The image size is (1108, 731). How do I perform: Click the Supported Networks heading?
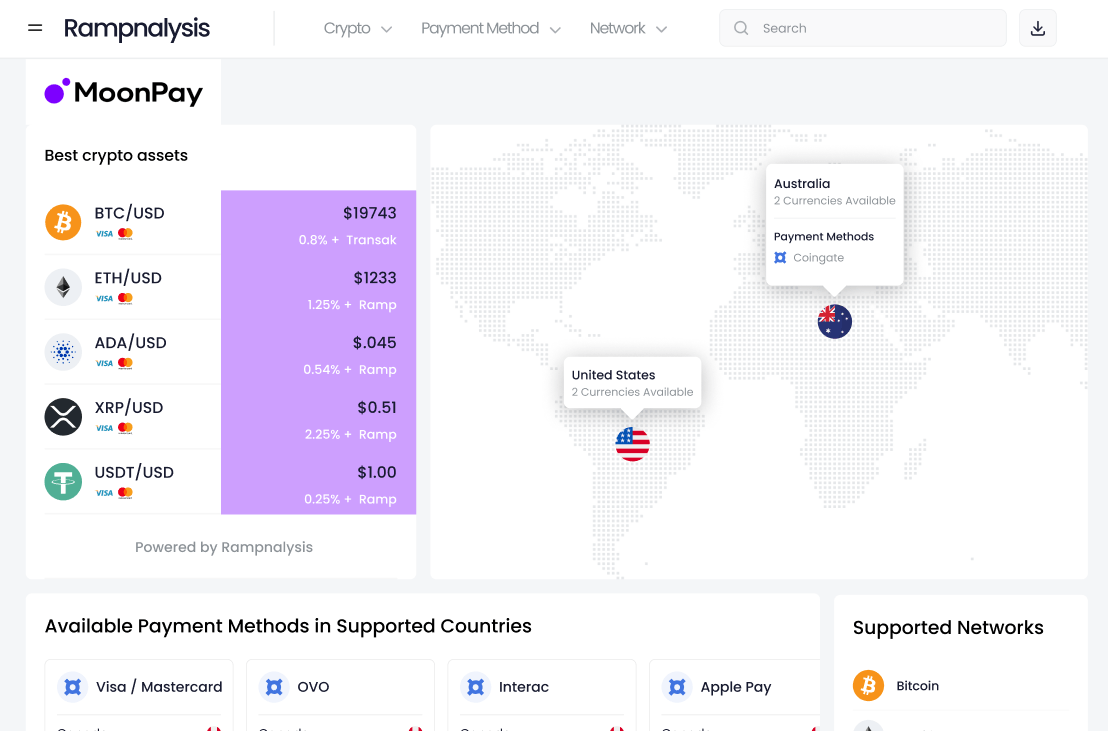coord(948,628)
